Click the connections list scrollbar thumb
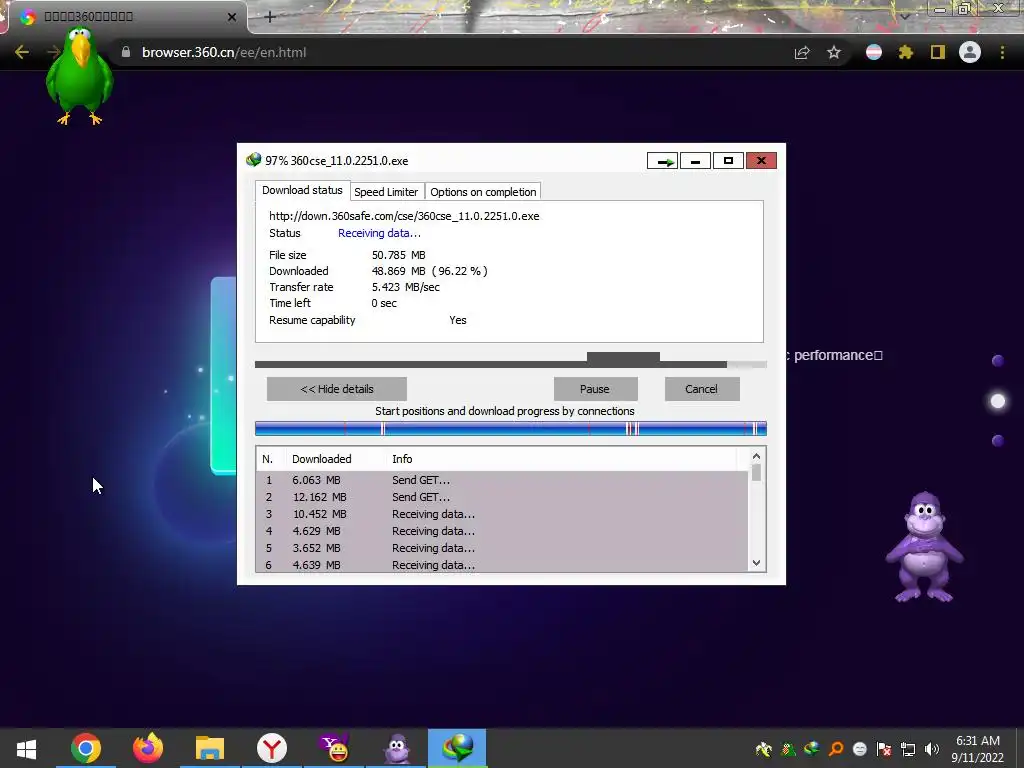 (x=756, y=472)
